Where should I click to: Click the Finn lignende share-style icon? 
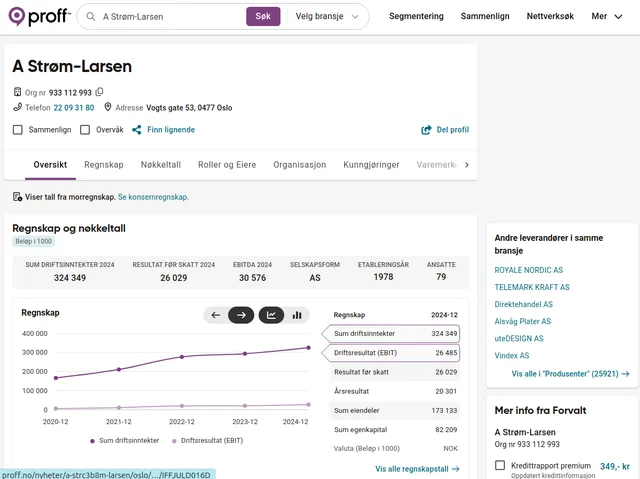point(137,130)
